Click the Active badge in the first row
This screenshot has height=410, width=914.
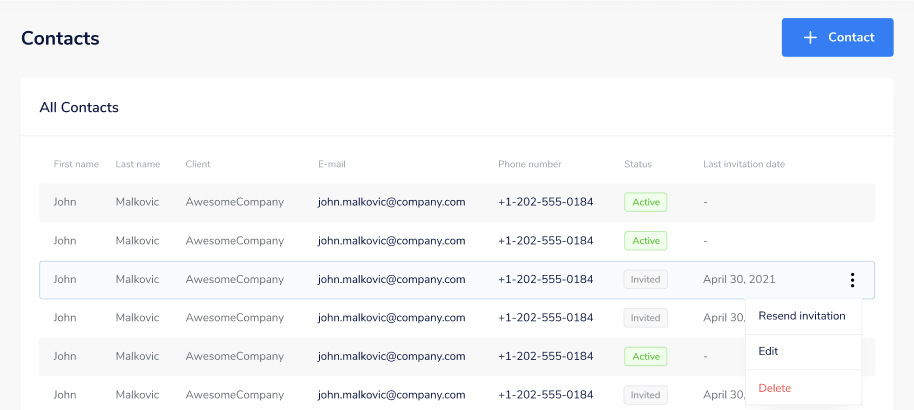[646, 202]
